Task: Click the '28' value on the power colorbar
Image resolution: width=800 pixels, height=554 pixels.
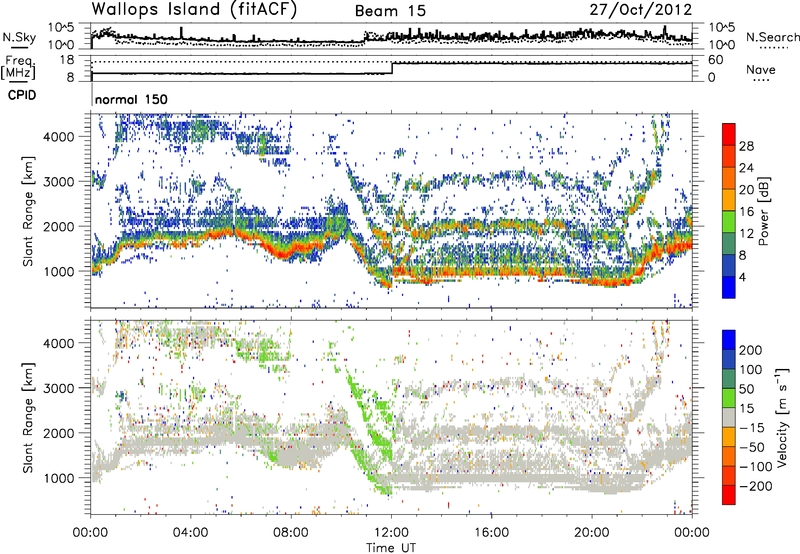Action: click(x=746, y=146)
